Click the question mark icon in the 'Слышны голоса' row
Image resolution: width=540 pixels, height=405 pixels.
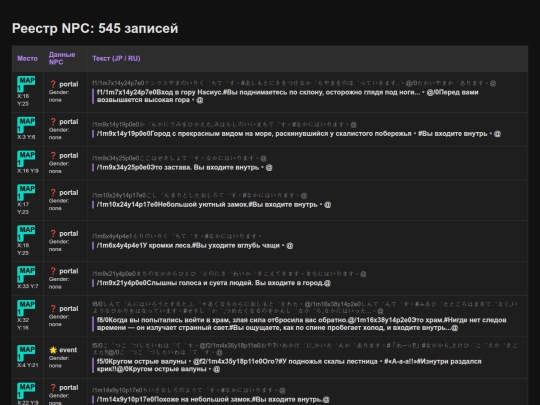(x=53, y=271)
